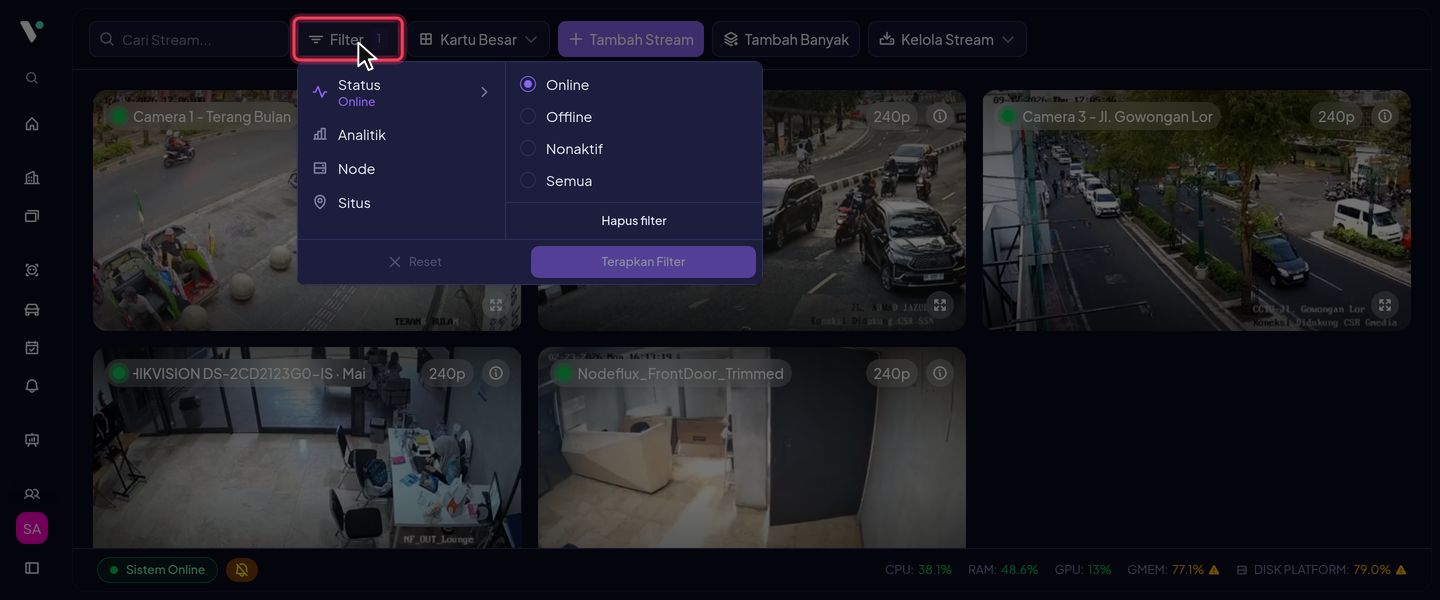
Task: Expand Camera 1 stream to fullscreen
Action: point(495,305)
